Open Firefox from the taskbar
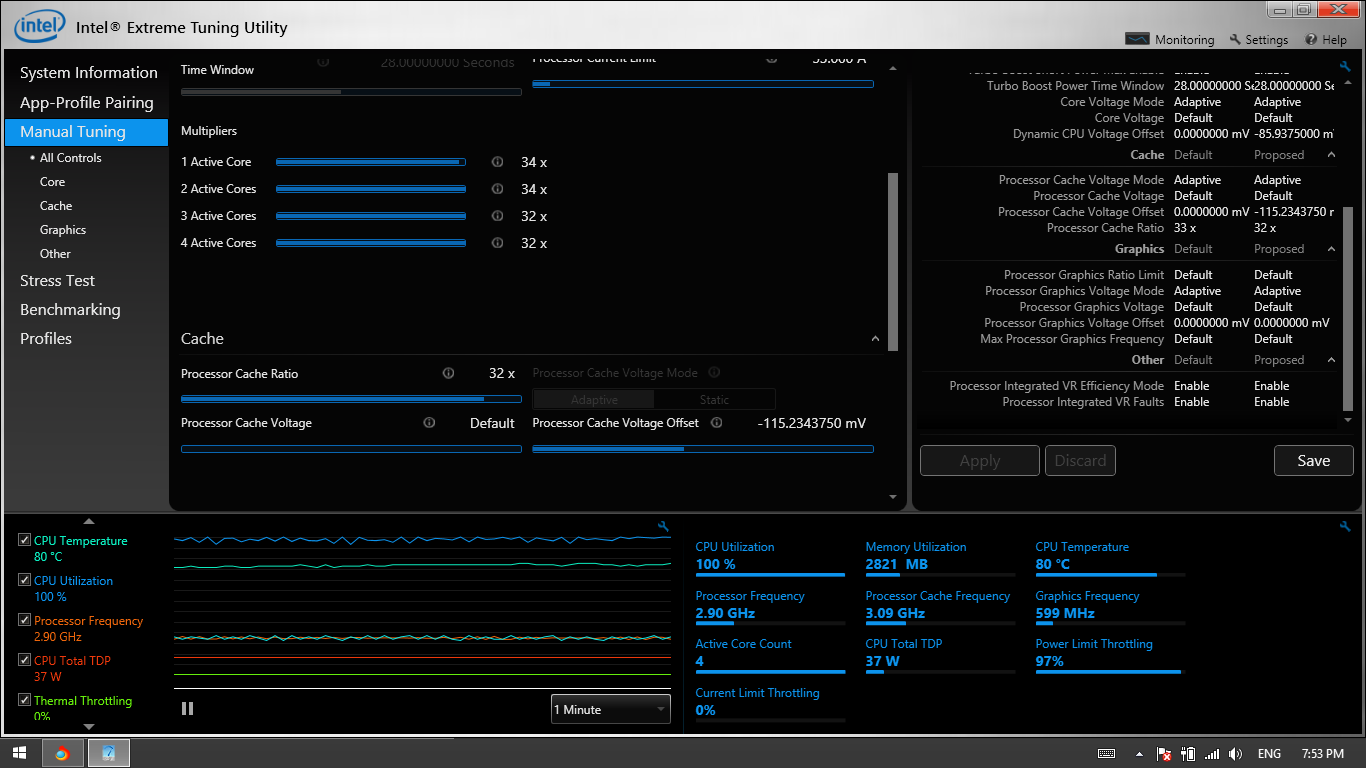Image resolution: width=1366 pixels, height=768 pixels. click(61, 753)
